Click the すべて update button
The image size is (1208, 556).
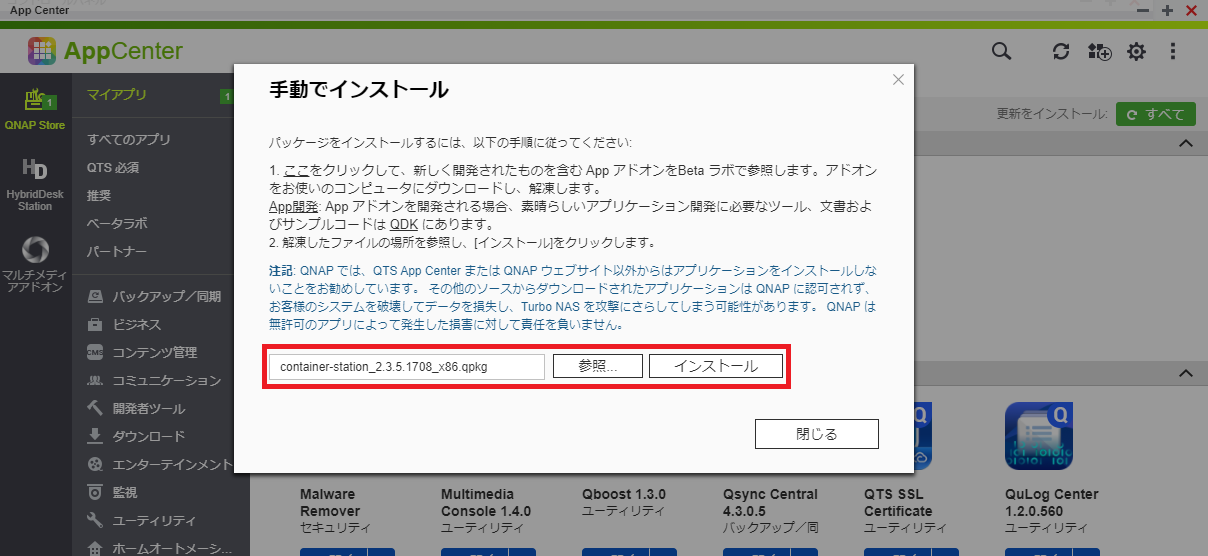[1156, 114]
